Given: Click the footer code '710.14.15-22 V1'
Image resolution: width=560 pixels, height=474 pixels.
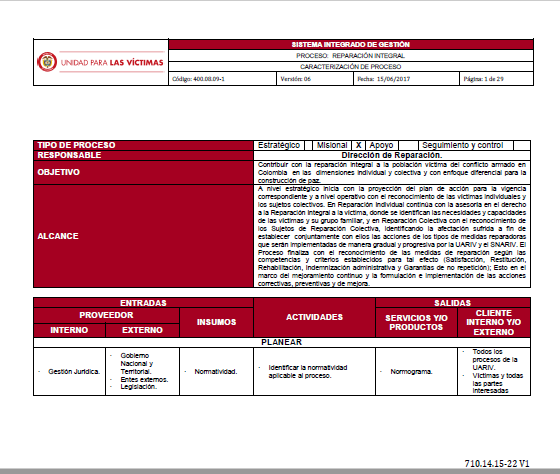Looking at the screenshot, I should 497,464.
